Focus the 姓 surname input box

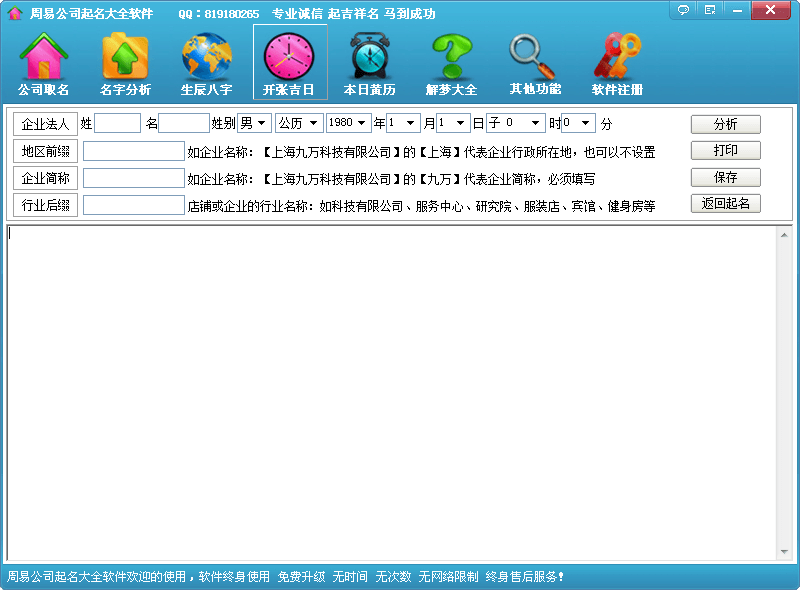click(117, 123)
